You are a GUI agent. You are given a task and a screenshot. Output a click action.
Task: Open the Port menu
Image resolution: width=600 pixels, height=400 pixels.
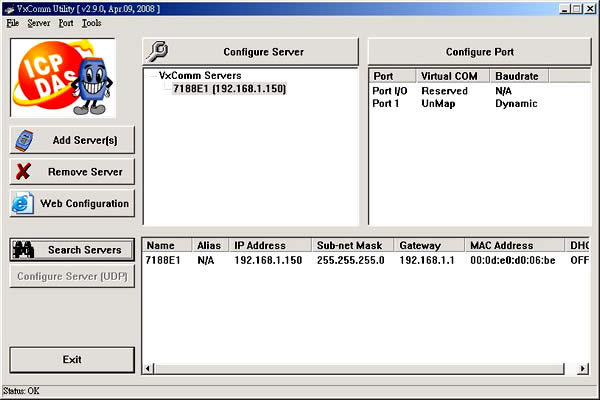(x=66, y=22)
